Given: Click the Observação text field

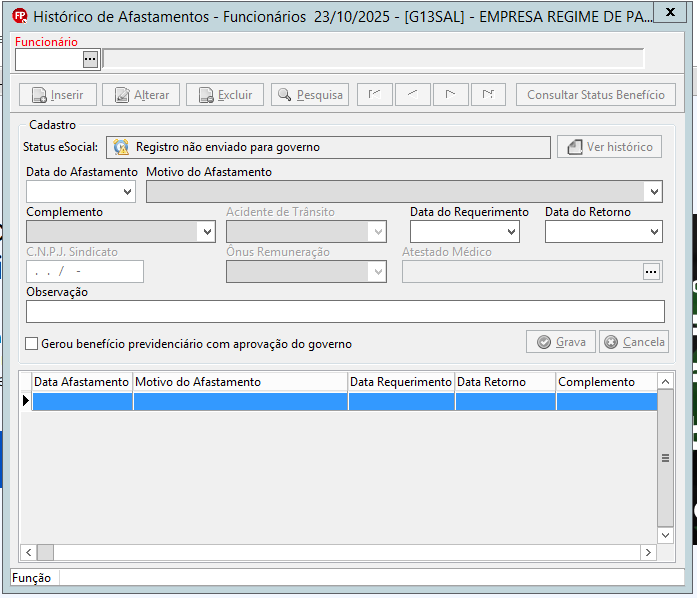Looking at the screenshot, I should pos(345,311).
